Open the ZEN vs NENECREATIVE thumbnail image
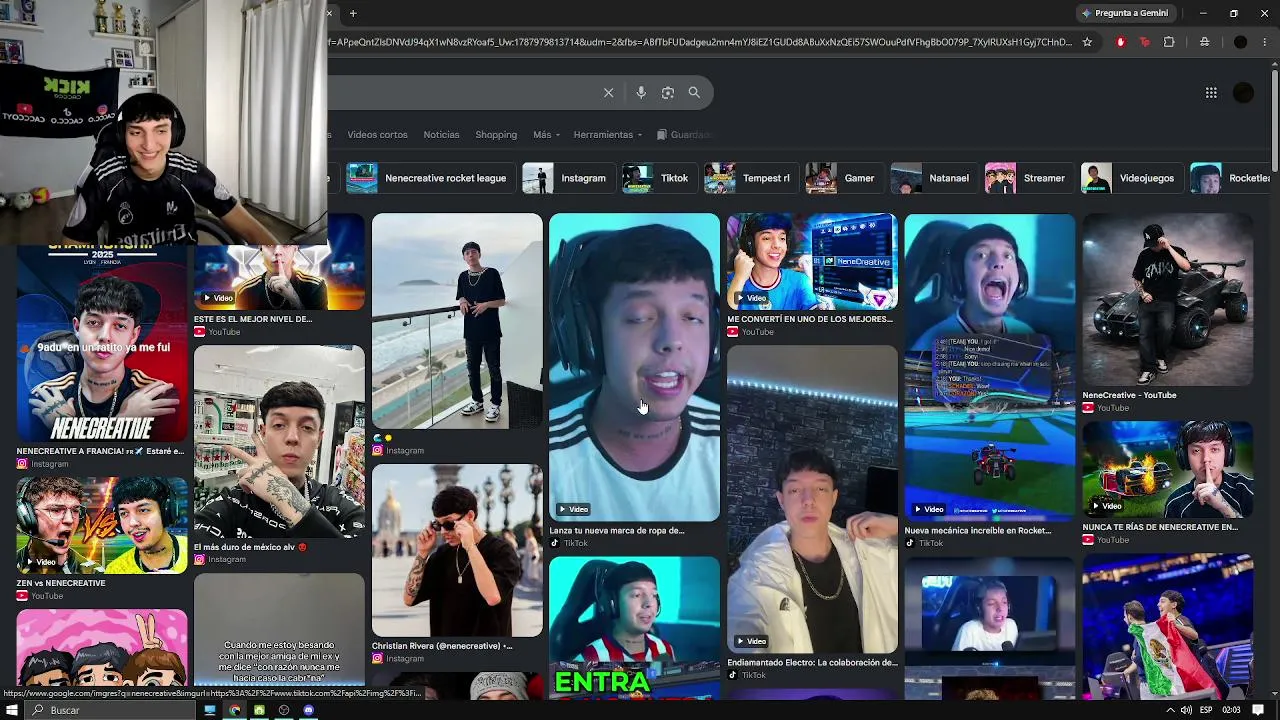The image size is (1280, 720). [102, 525]
